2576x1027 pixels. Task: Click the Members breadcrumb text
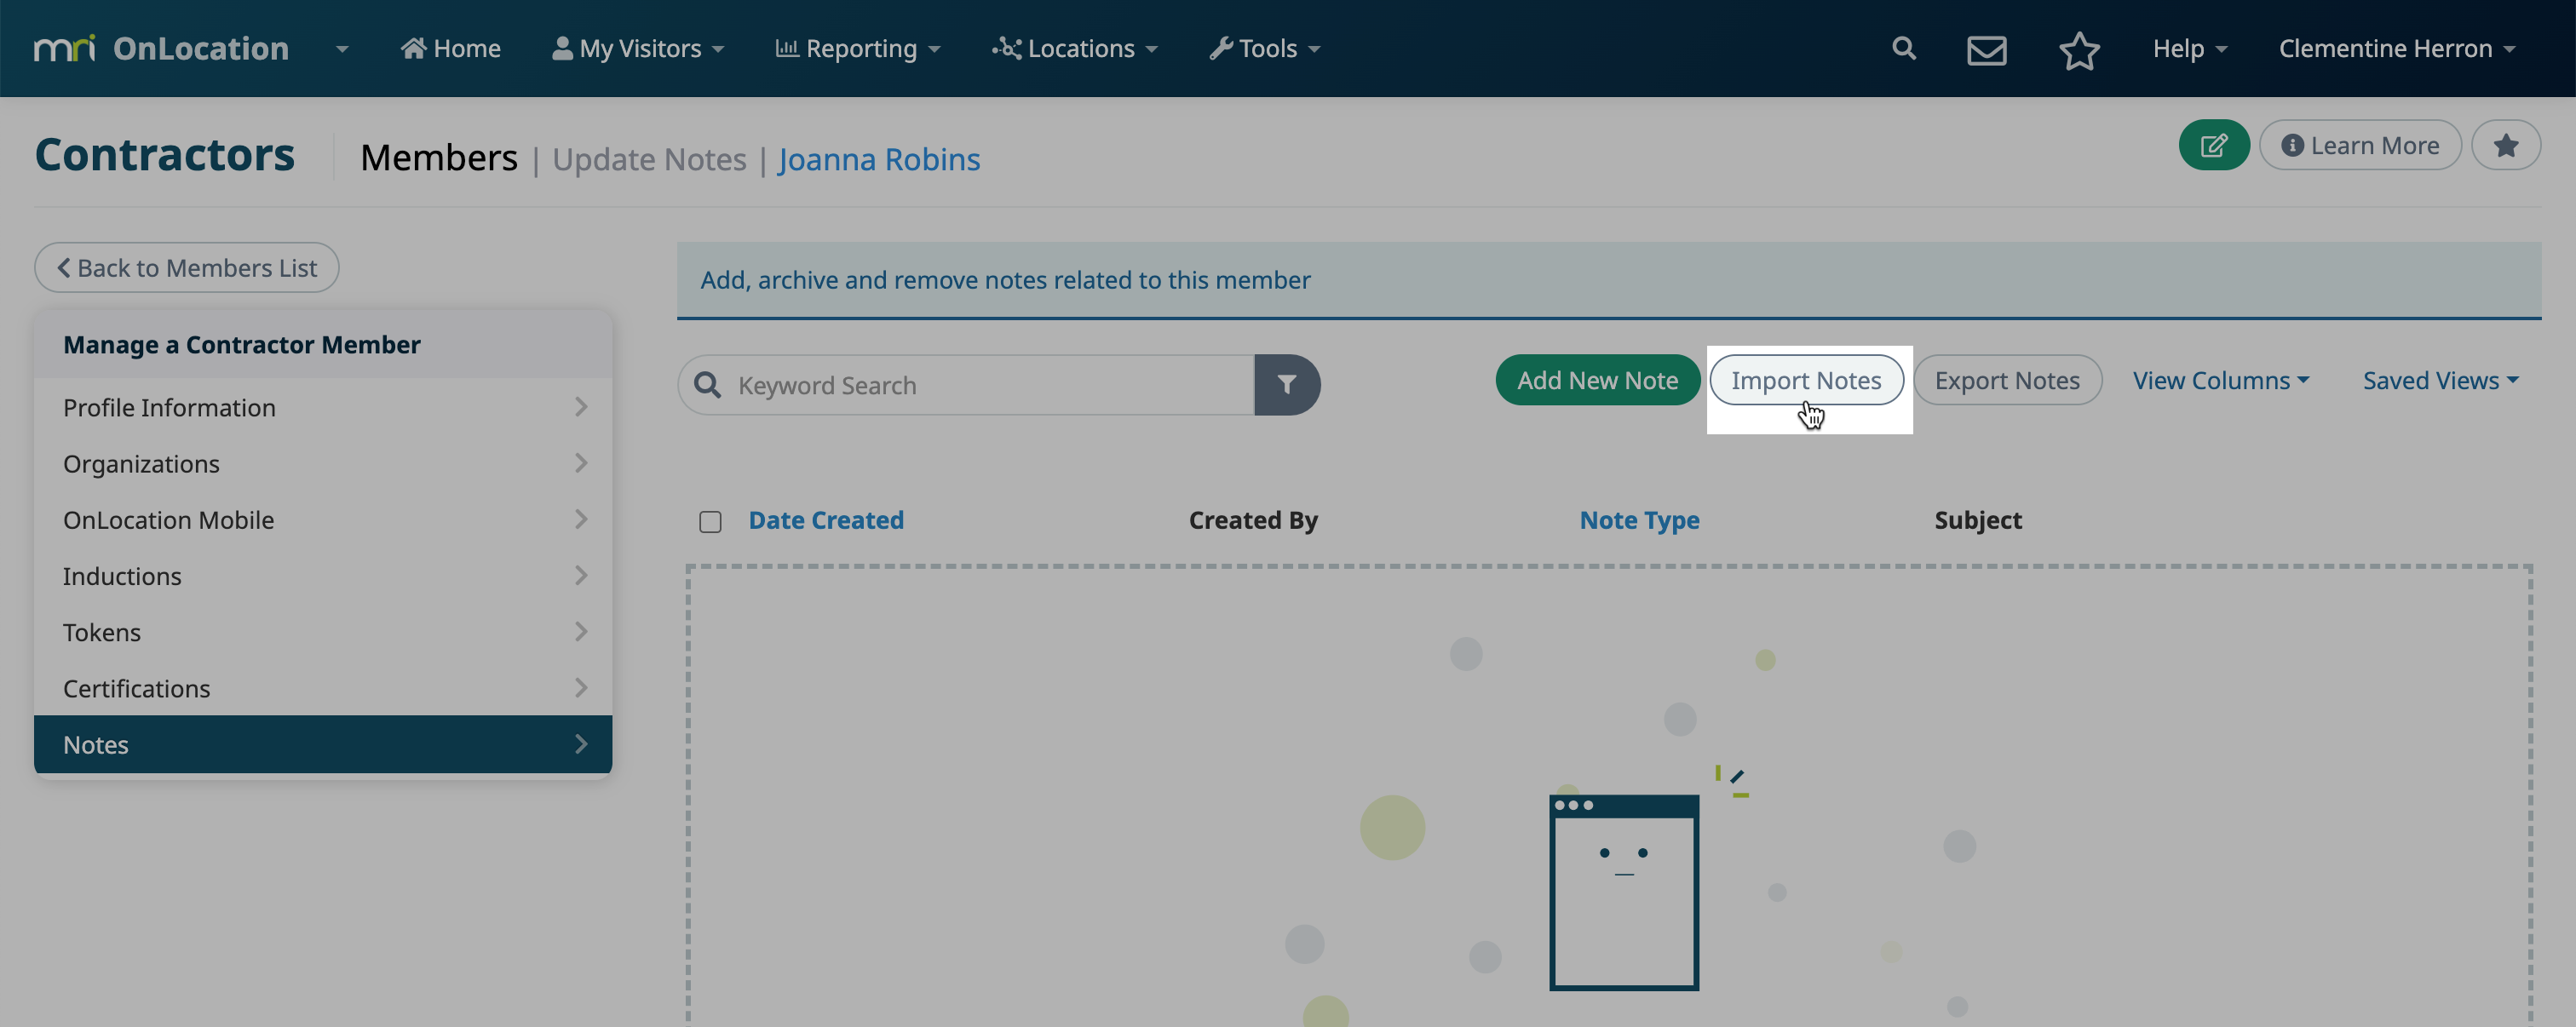coord(439,158)
